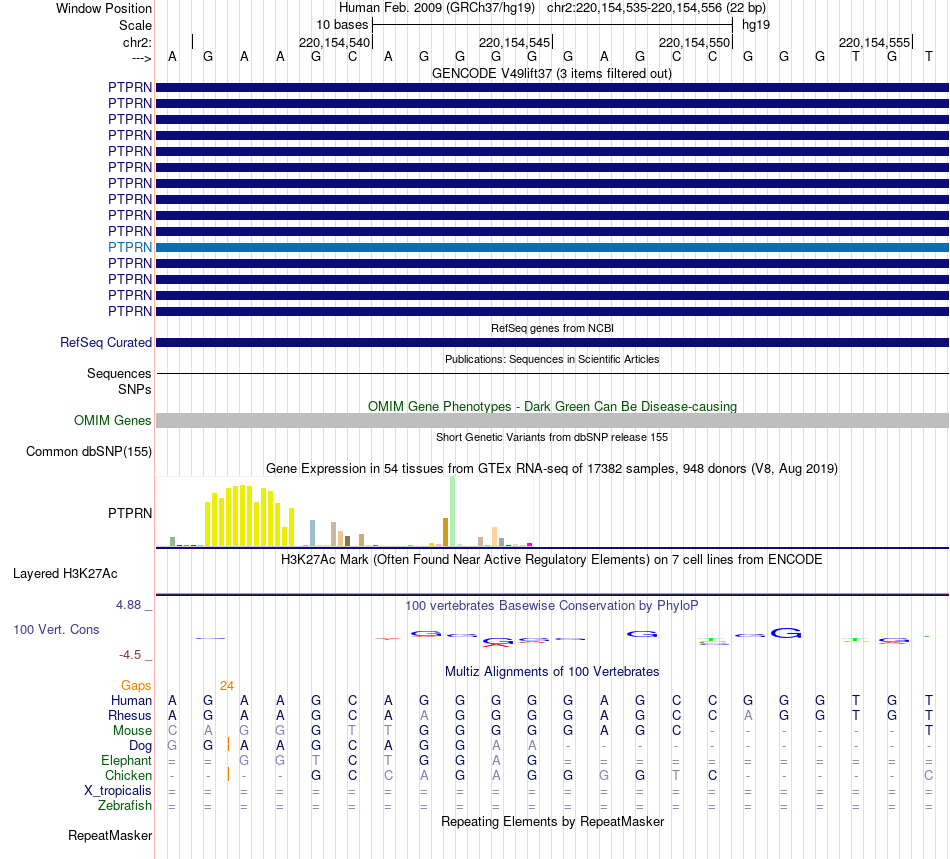Click the Human Feb. 2009 (GRCh37/hg19) text
This screenshot has height=859, width=950.
pyautogui.click(x=437, y=8)
